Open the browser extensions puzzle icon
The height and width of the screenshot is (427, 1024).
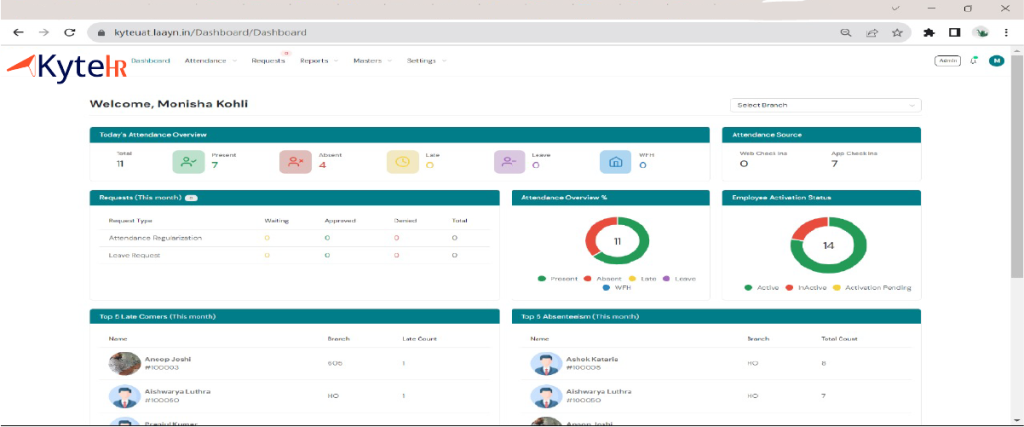[x=929, y=32]
